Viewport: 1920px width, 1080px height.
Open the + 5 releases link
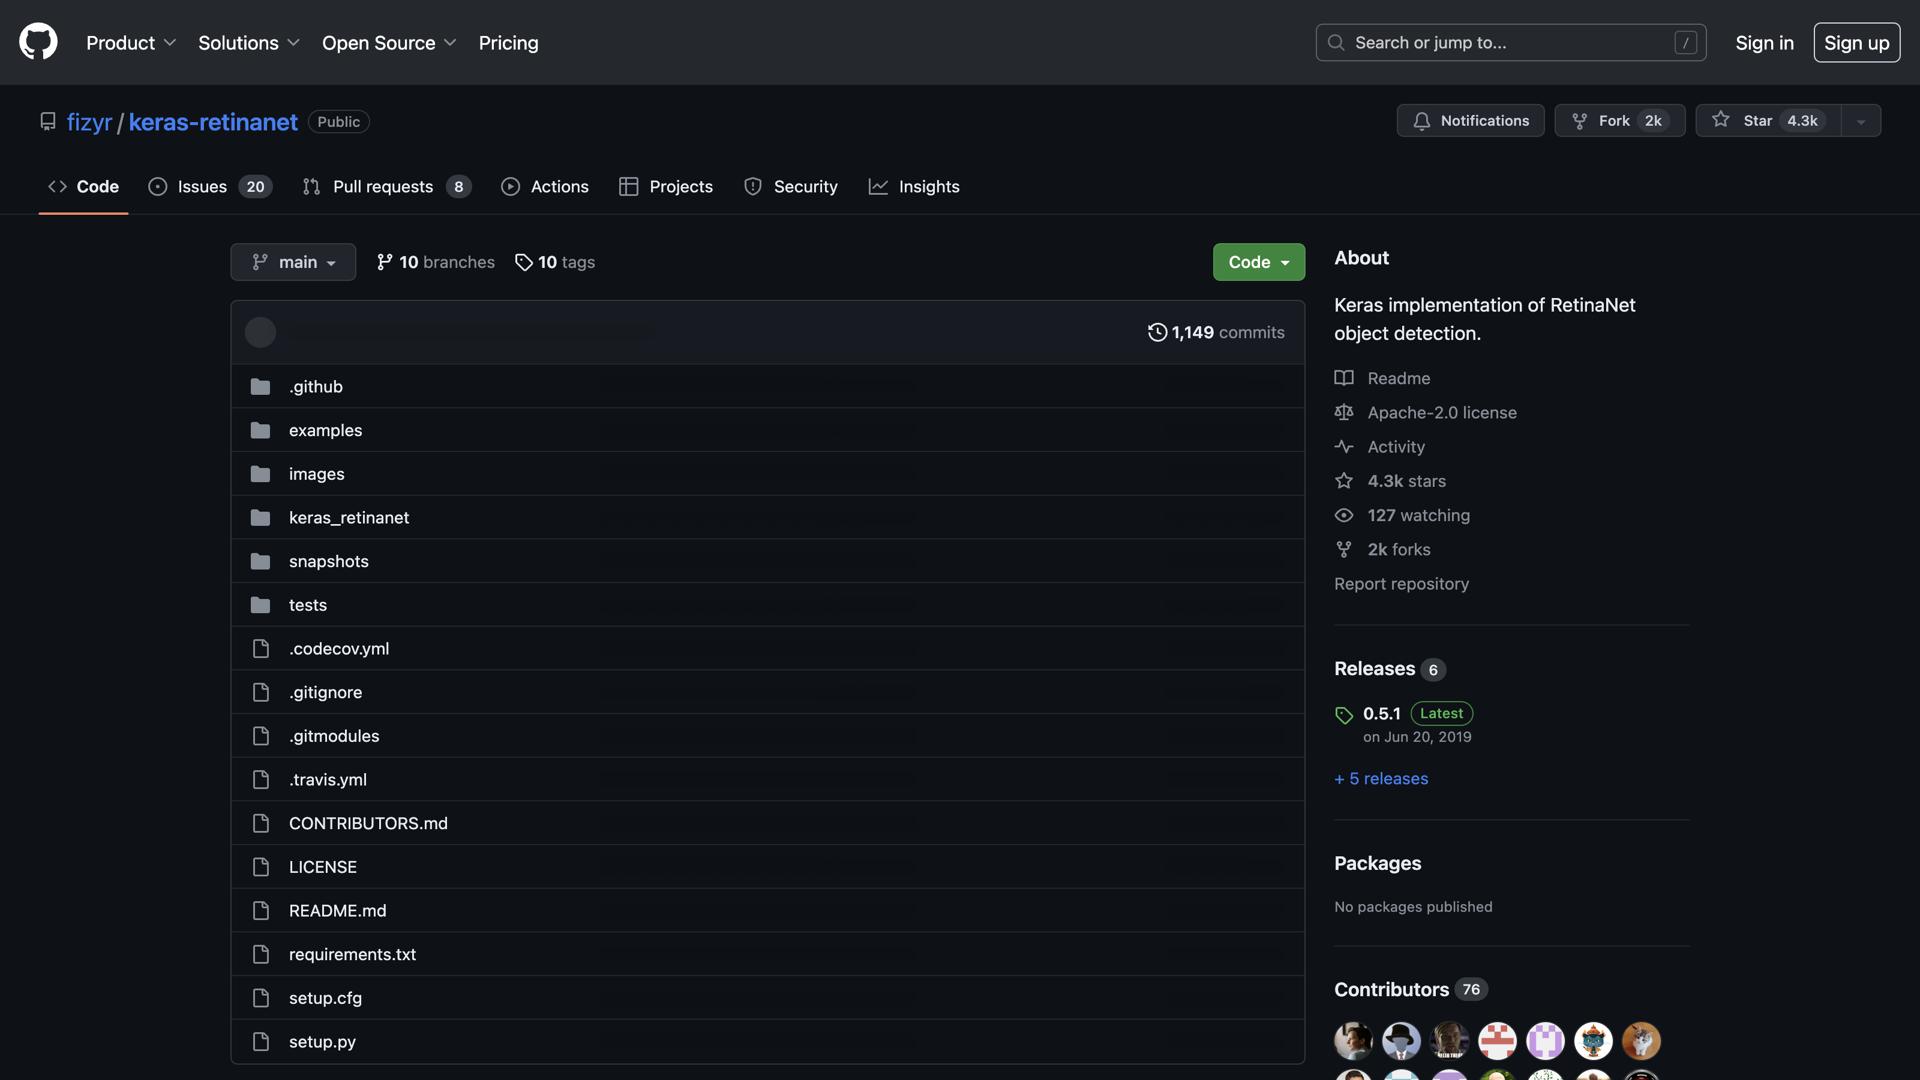tap(1380, 778)
